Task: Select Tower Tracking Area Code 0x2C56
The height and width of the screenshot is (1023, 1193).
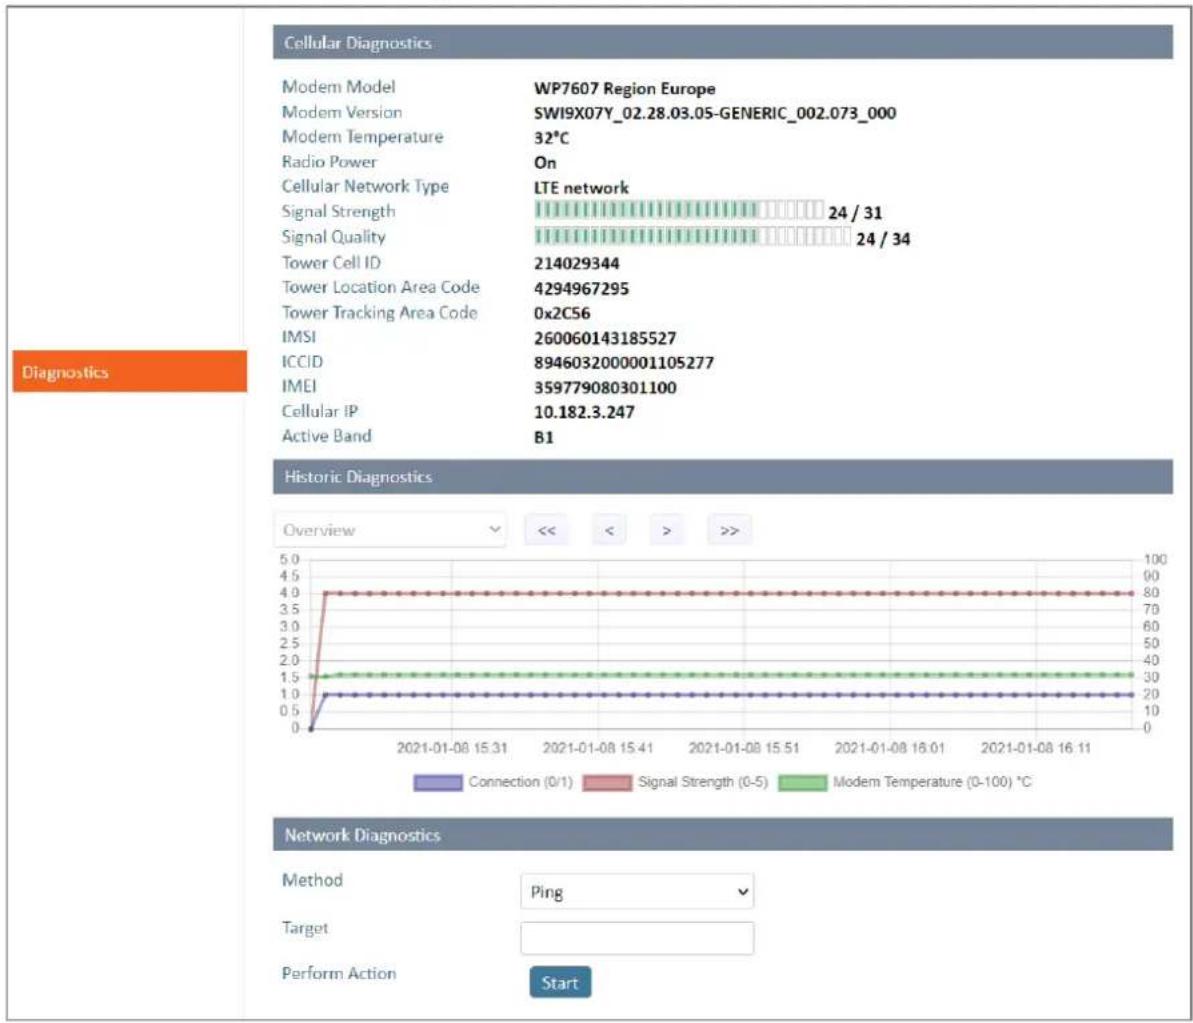Action: (562, 313)
